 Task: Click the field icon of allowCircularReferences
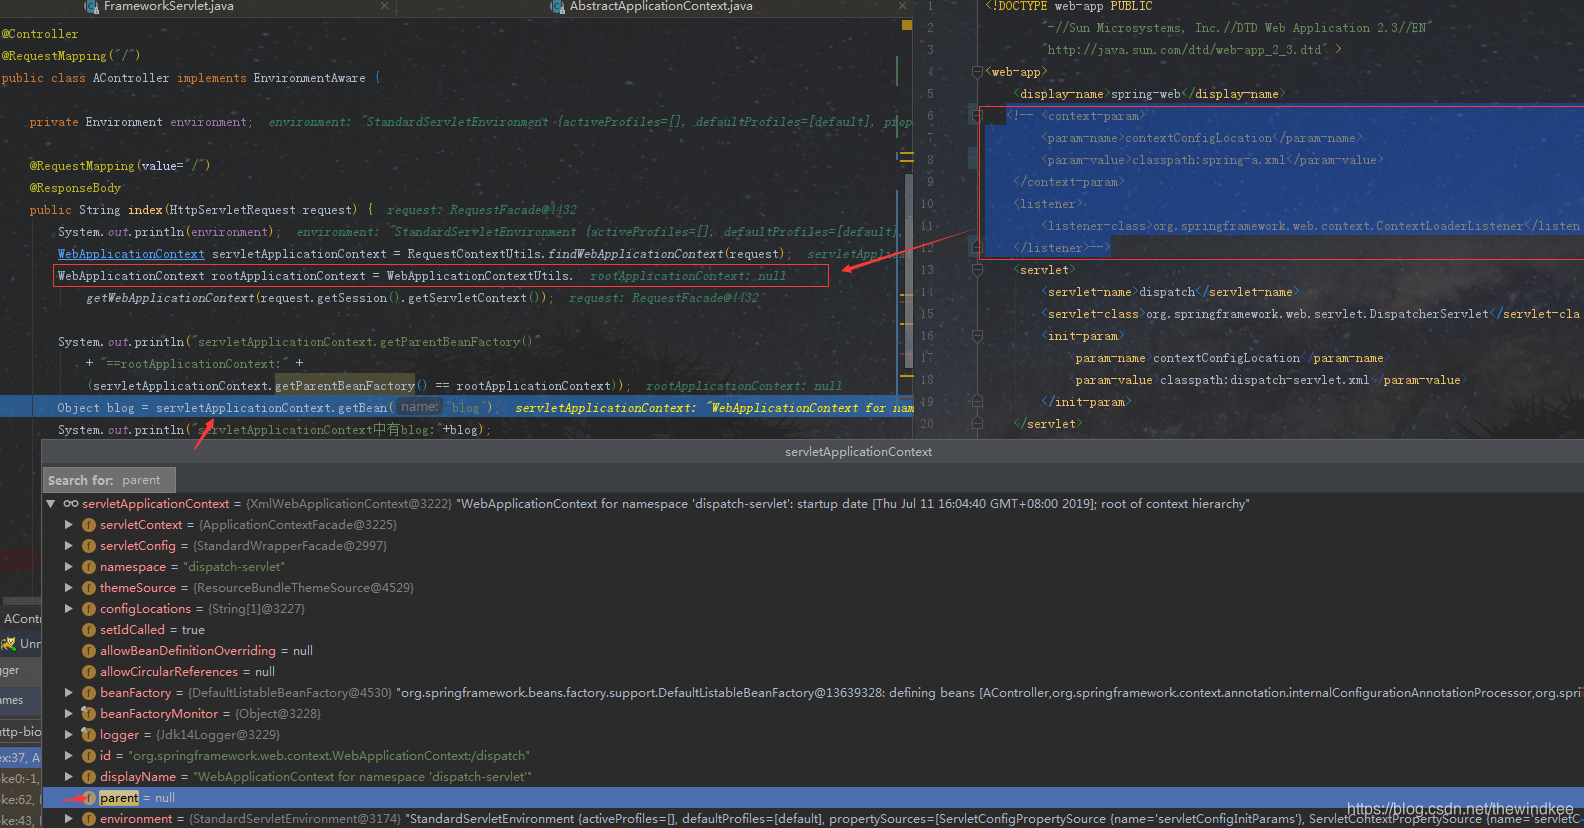point(89,672)
